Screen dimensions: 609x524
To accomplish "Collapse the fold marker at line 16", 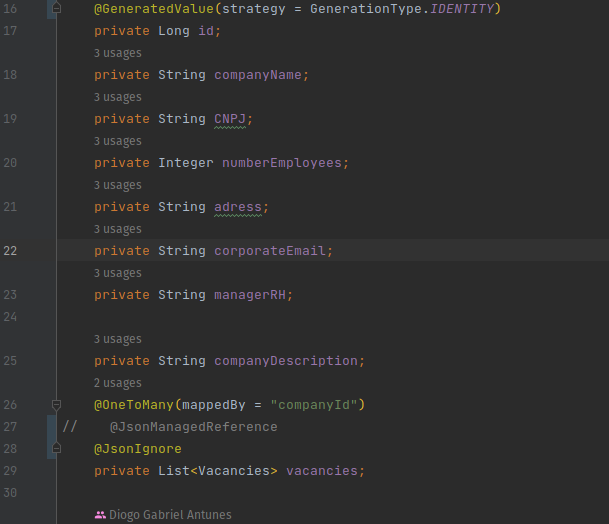I will pyautogui.click(x=56, y=8).
